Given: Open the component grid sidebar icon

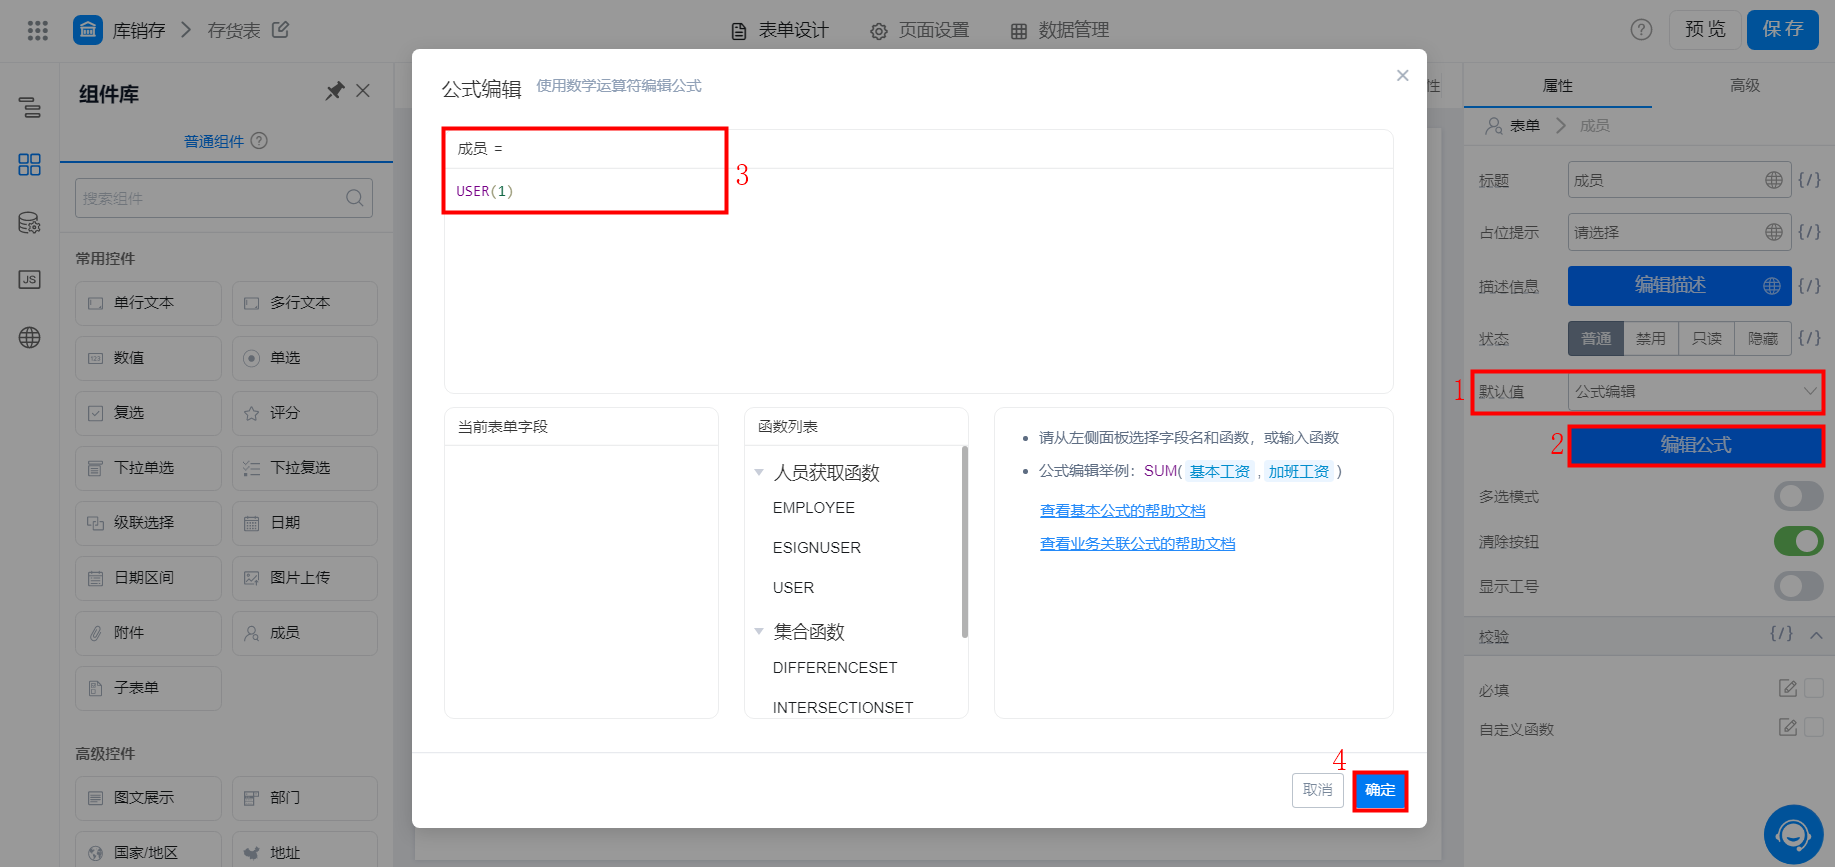Looking at the screenshot, I should tap(30, 164).
